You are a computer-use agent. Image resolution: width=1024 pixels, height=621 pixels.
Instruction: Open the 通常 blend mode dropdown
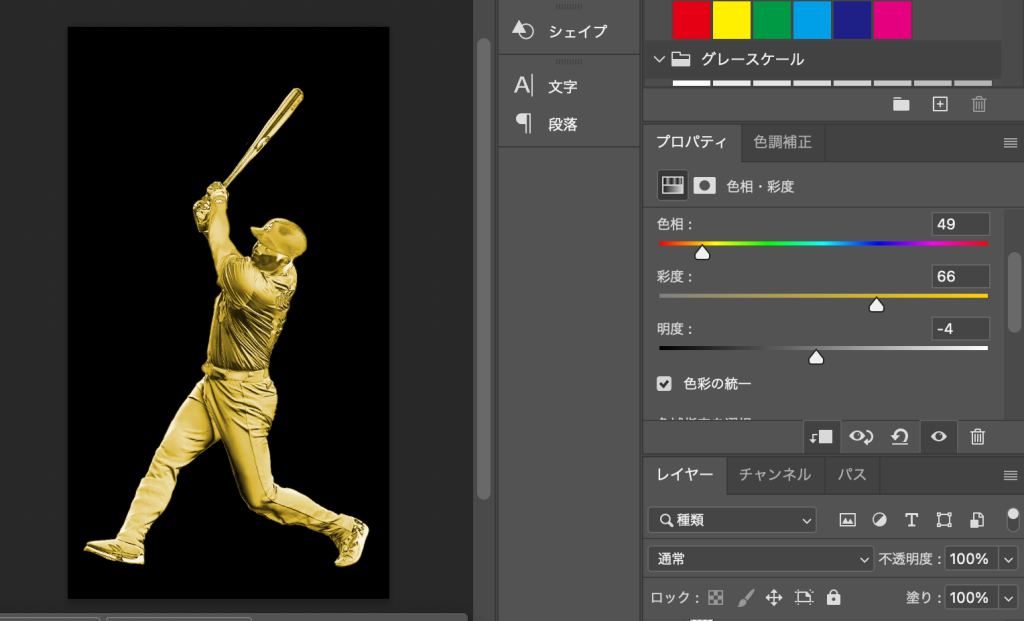tap(760, 559)
